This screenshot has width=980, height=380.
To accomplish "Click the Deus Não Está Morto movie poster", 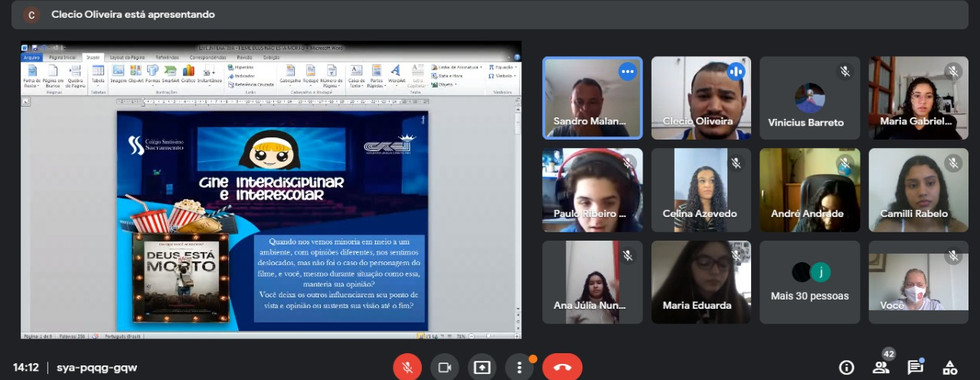I will (180, 278).
